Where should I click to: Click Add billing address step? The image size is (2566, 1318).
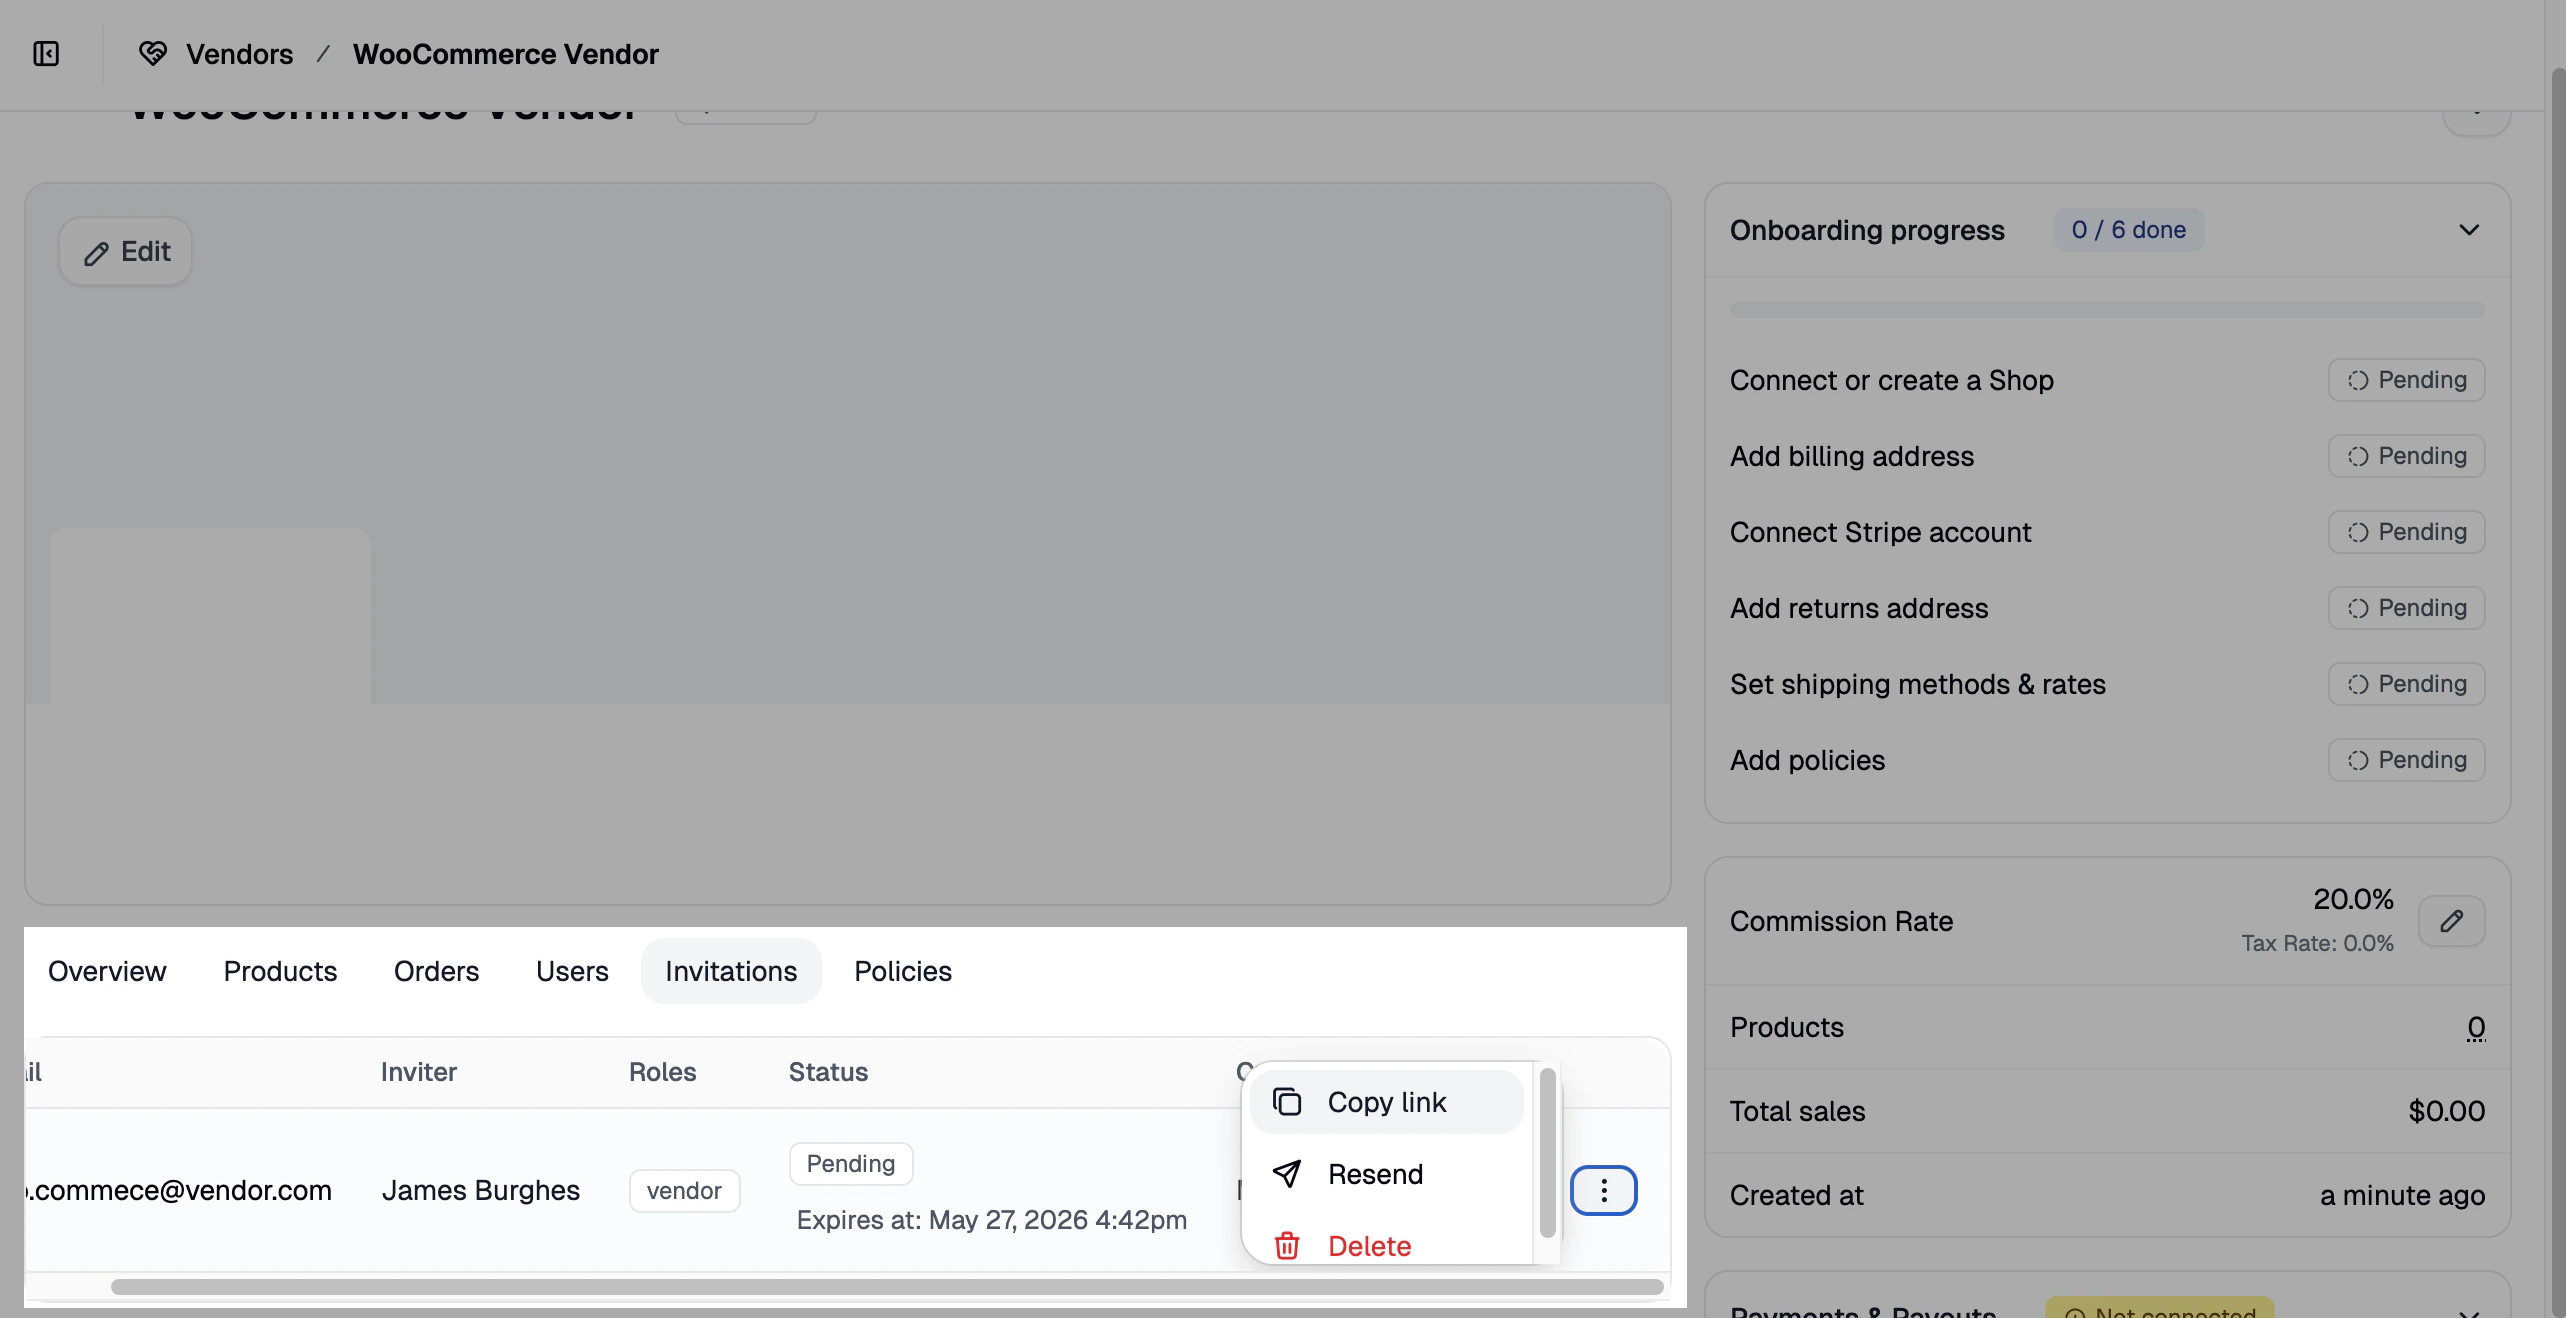[x=1852, y=456]
